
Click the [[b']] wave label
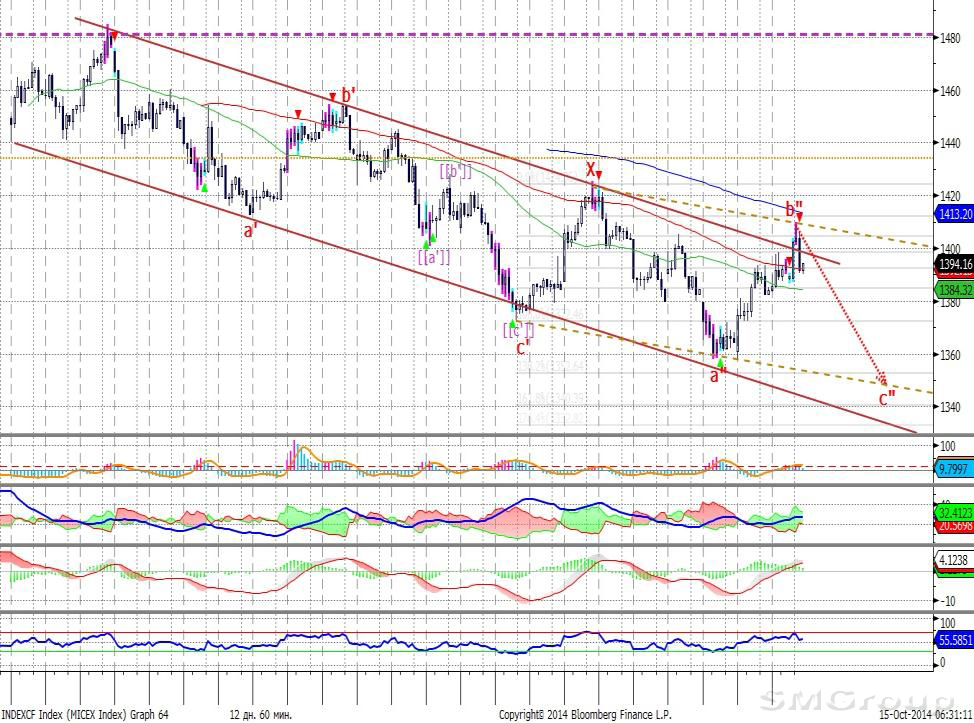(456, 171)
